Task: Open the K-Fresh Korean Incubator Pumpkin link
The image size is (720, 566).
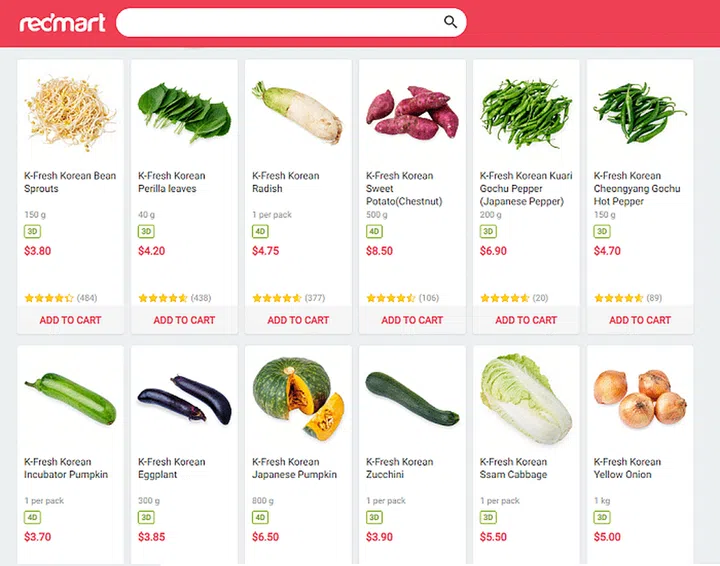Action: 66,468
